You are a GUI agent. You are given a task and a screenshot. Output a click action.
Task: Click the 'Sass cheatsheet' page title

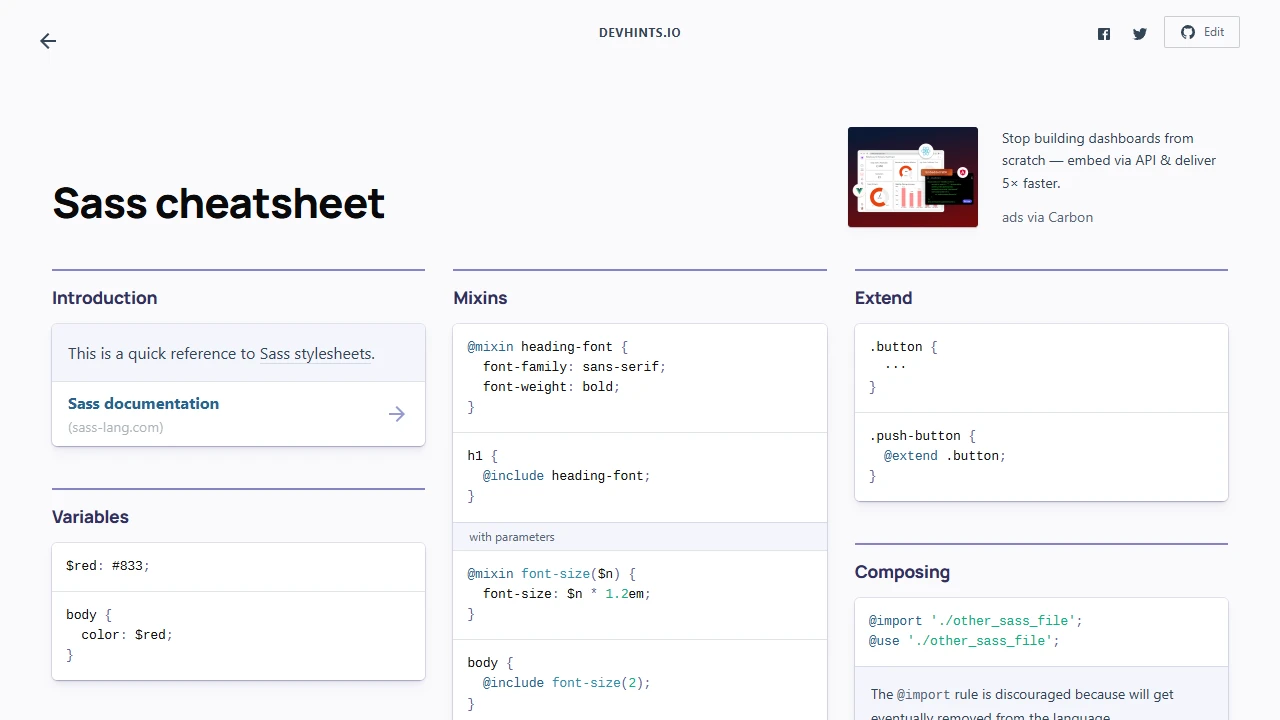click(x=218, y=204)
